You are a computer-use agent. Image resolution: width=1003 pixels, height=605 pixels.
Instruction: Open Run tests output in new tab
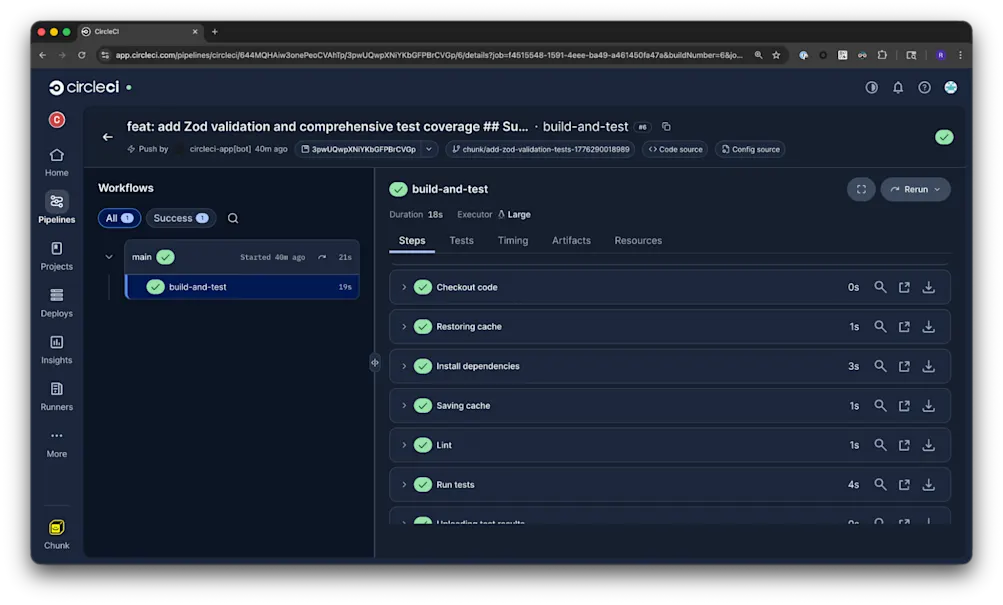pos(904,484)
